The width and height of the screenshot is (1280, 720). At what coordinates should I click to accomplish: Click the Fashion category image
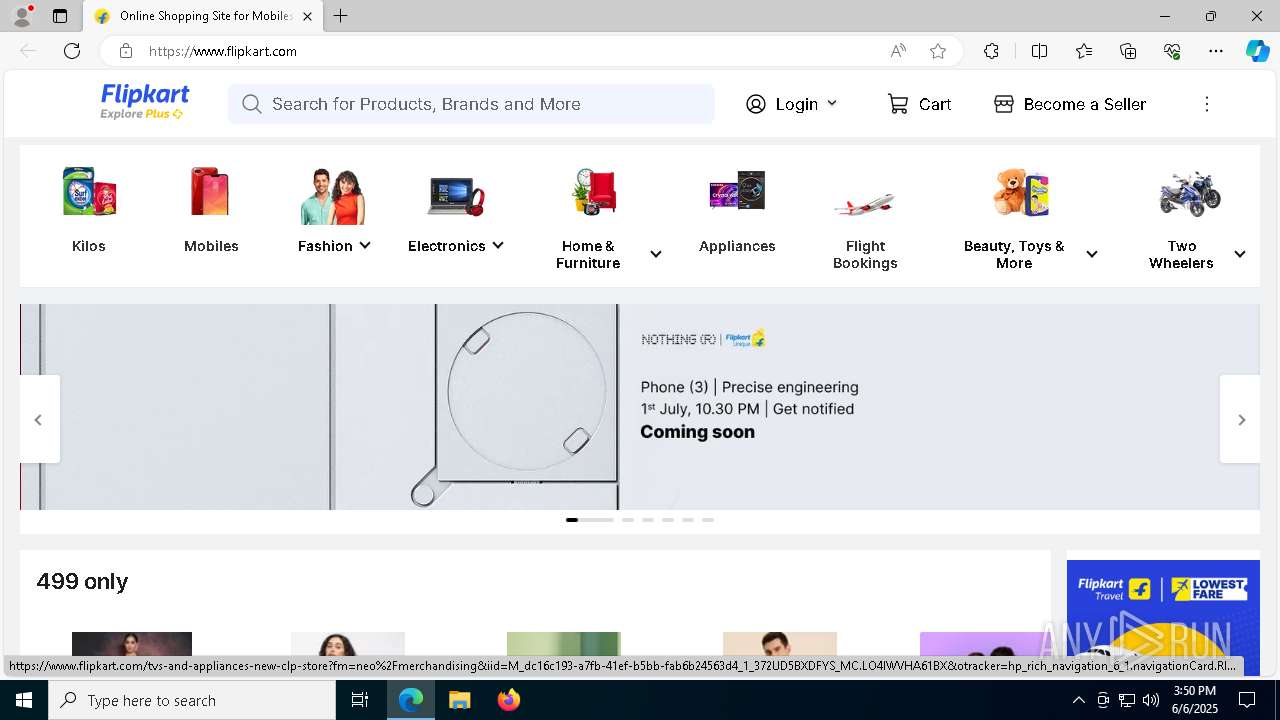tap(333, 195)
